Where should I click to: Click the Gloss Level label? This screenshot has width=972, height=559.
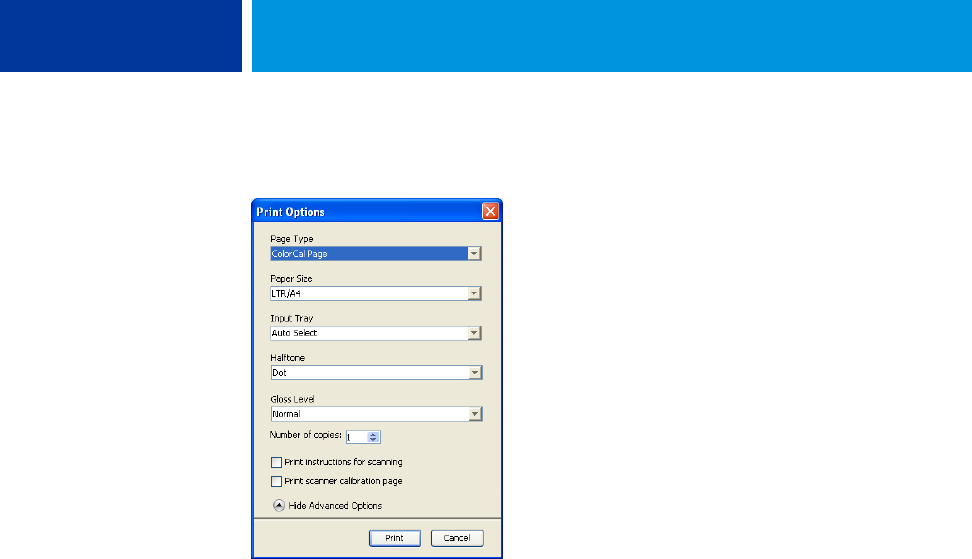[x=293, y=399]
